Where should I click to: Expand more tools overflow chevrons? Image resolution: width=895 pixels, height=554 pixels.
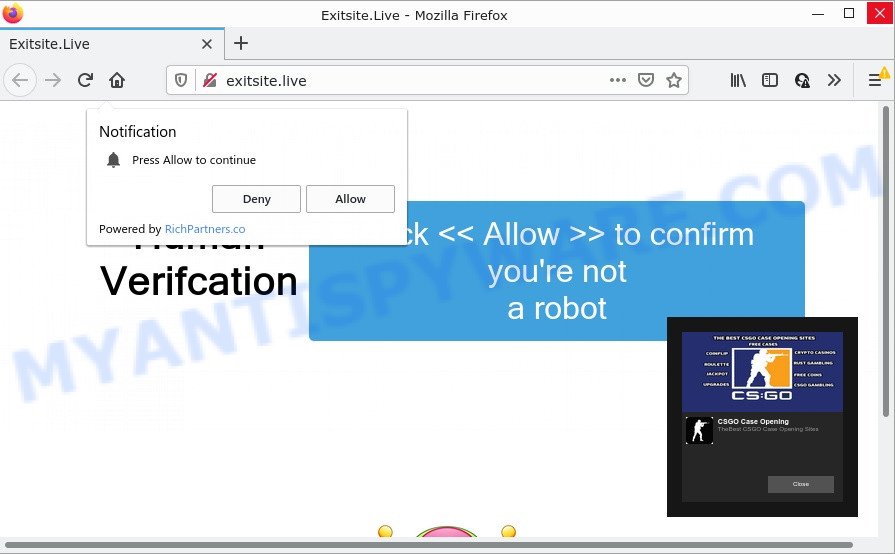tap(834, 80)
